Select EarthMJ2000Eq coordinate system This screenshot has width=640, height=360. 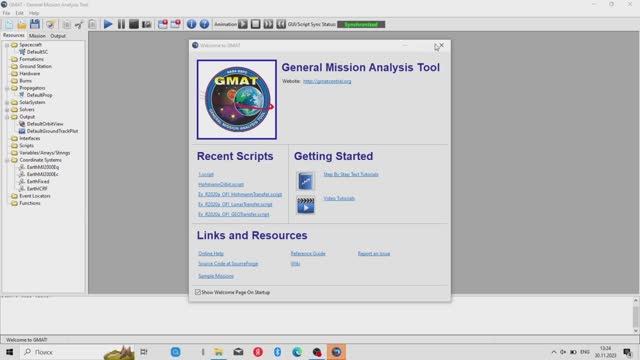42,167
